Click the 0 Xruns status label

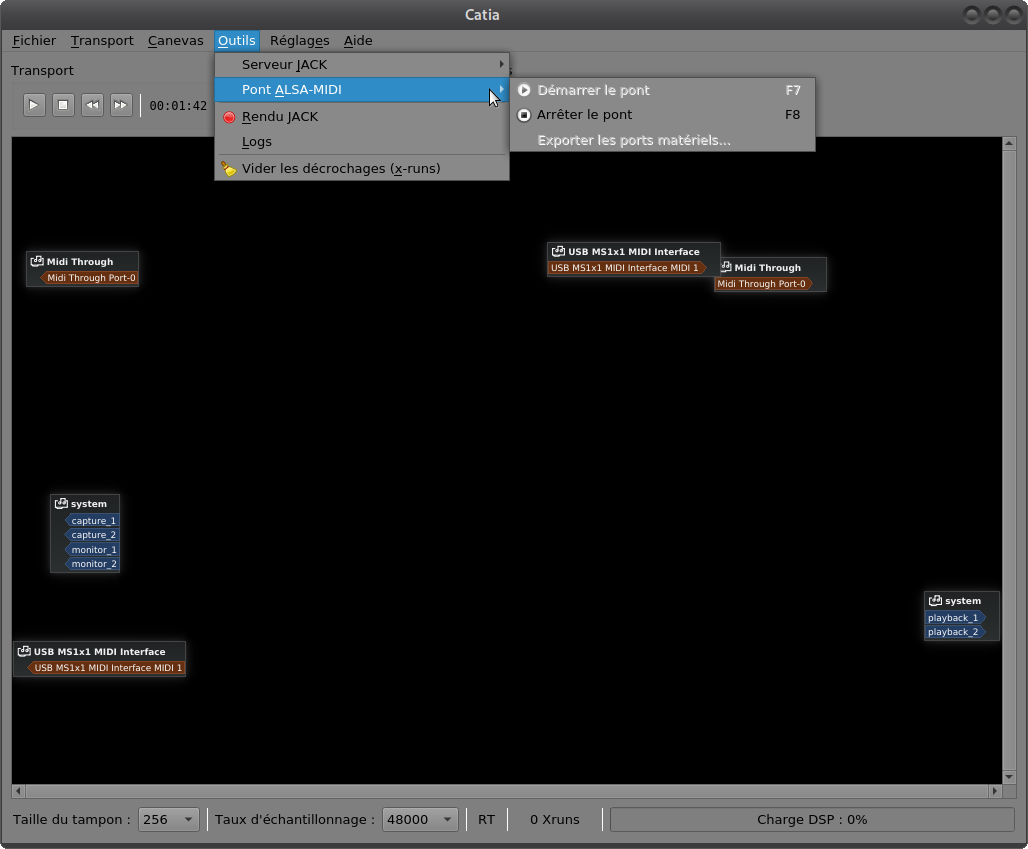[x=555, y=819]
